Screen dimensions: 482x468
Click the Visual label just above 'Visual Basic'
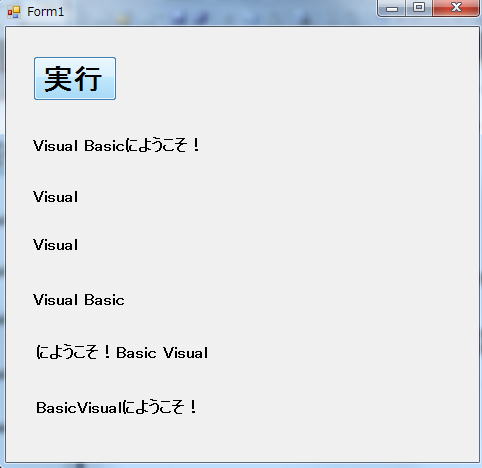(x=56, y=245)
